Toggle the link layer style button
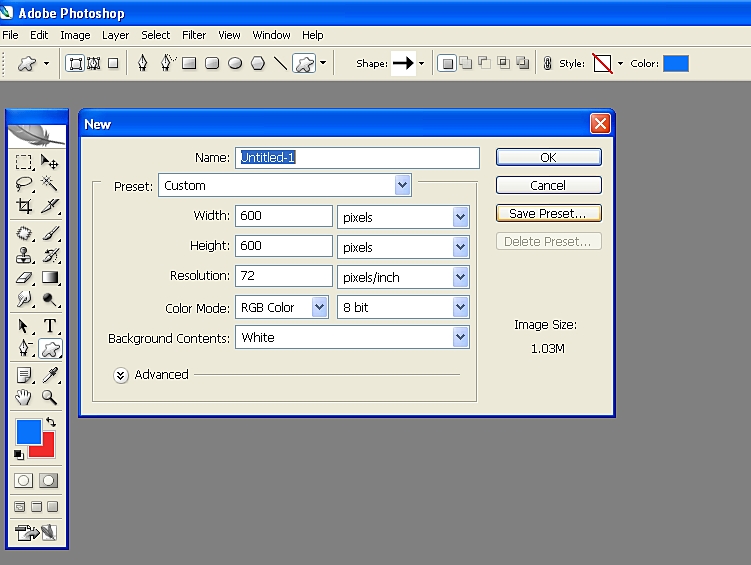The height and width of the screenshot is (565, 751). [547, 63]
